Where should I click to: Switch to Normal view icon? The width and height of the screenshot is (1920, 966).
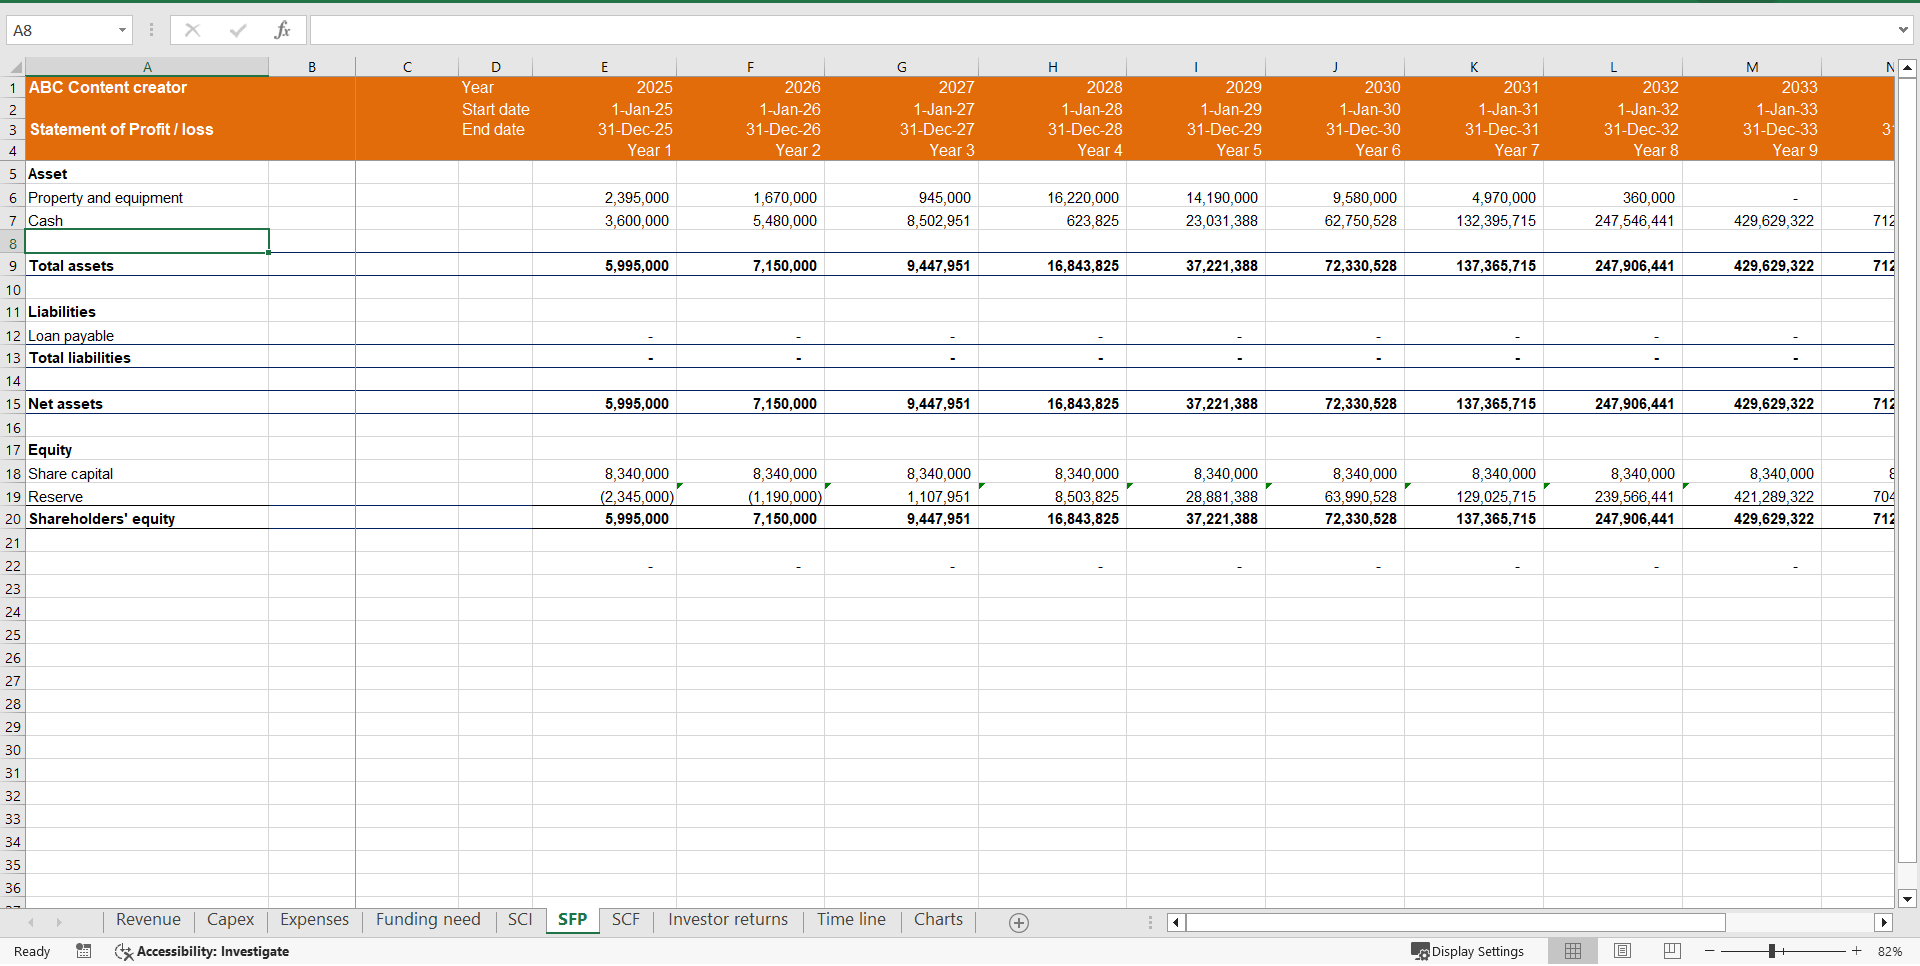[x=1573, y=951]
